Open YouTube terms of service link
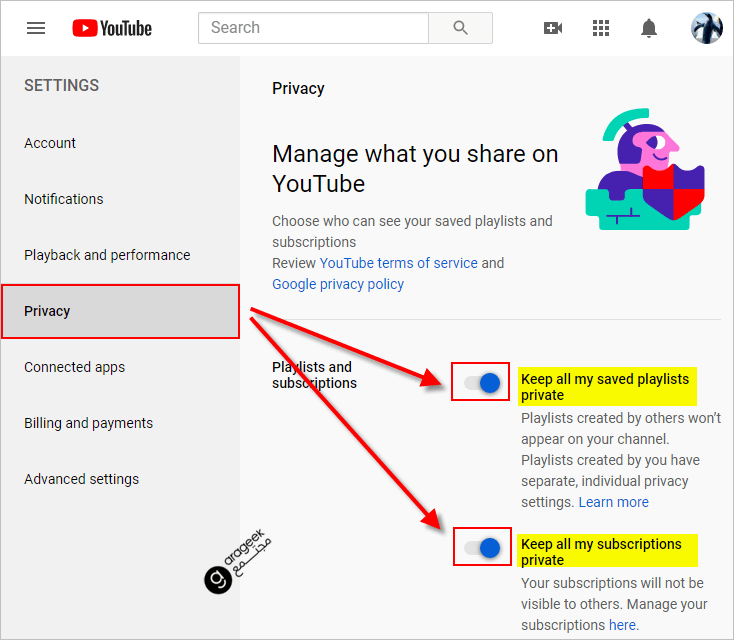The height and width of the screenshot is (640, 734). pos(398,263)
